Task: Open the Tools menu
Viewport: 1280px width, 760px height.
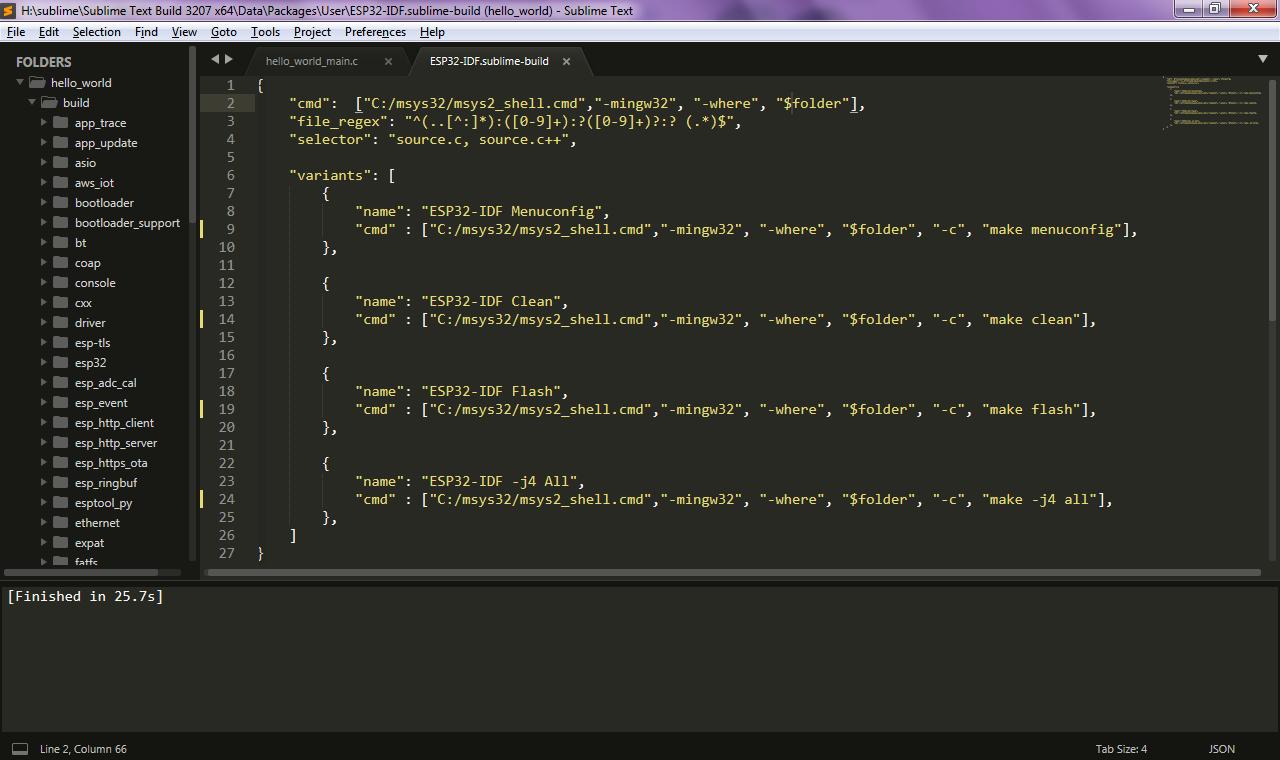Action: point(265,32)
